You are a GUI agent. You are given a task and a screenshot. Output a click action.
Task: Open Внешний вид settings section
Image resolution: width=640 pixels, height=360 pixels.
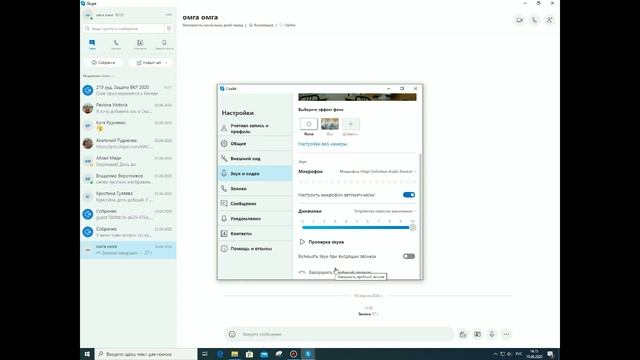pos(255,158)
